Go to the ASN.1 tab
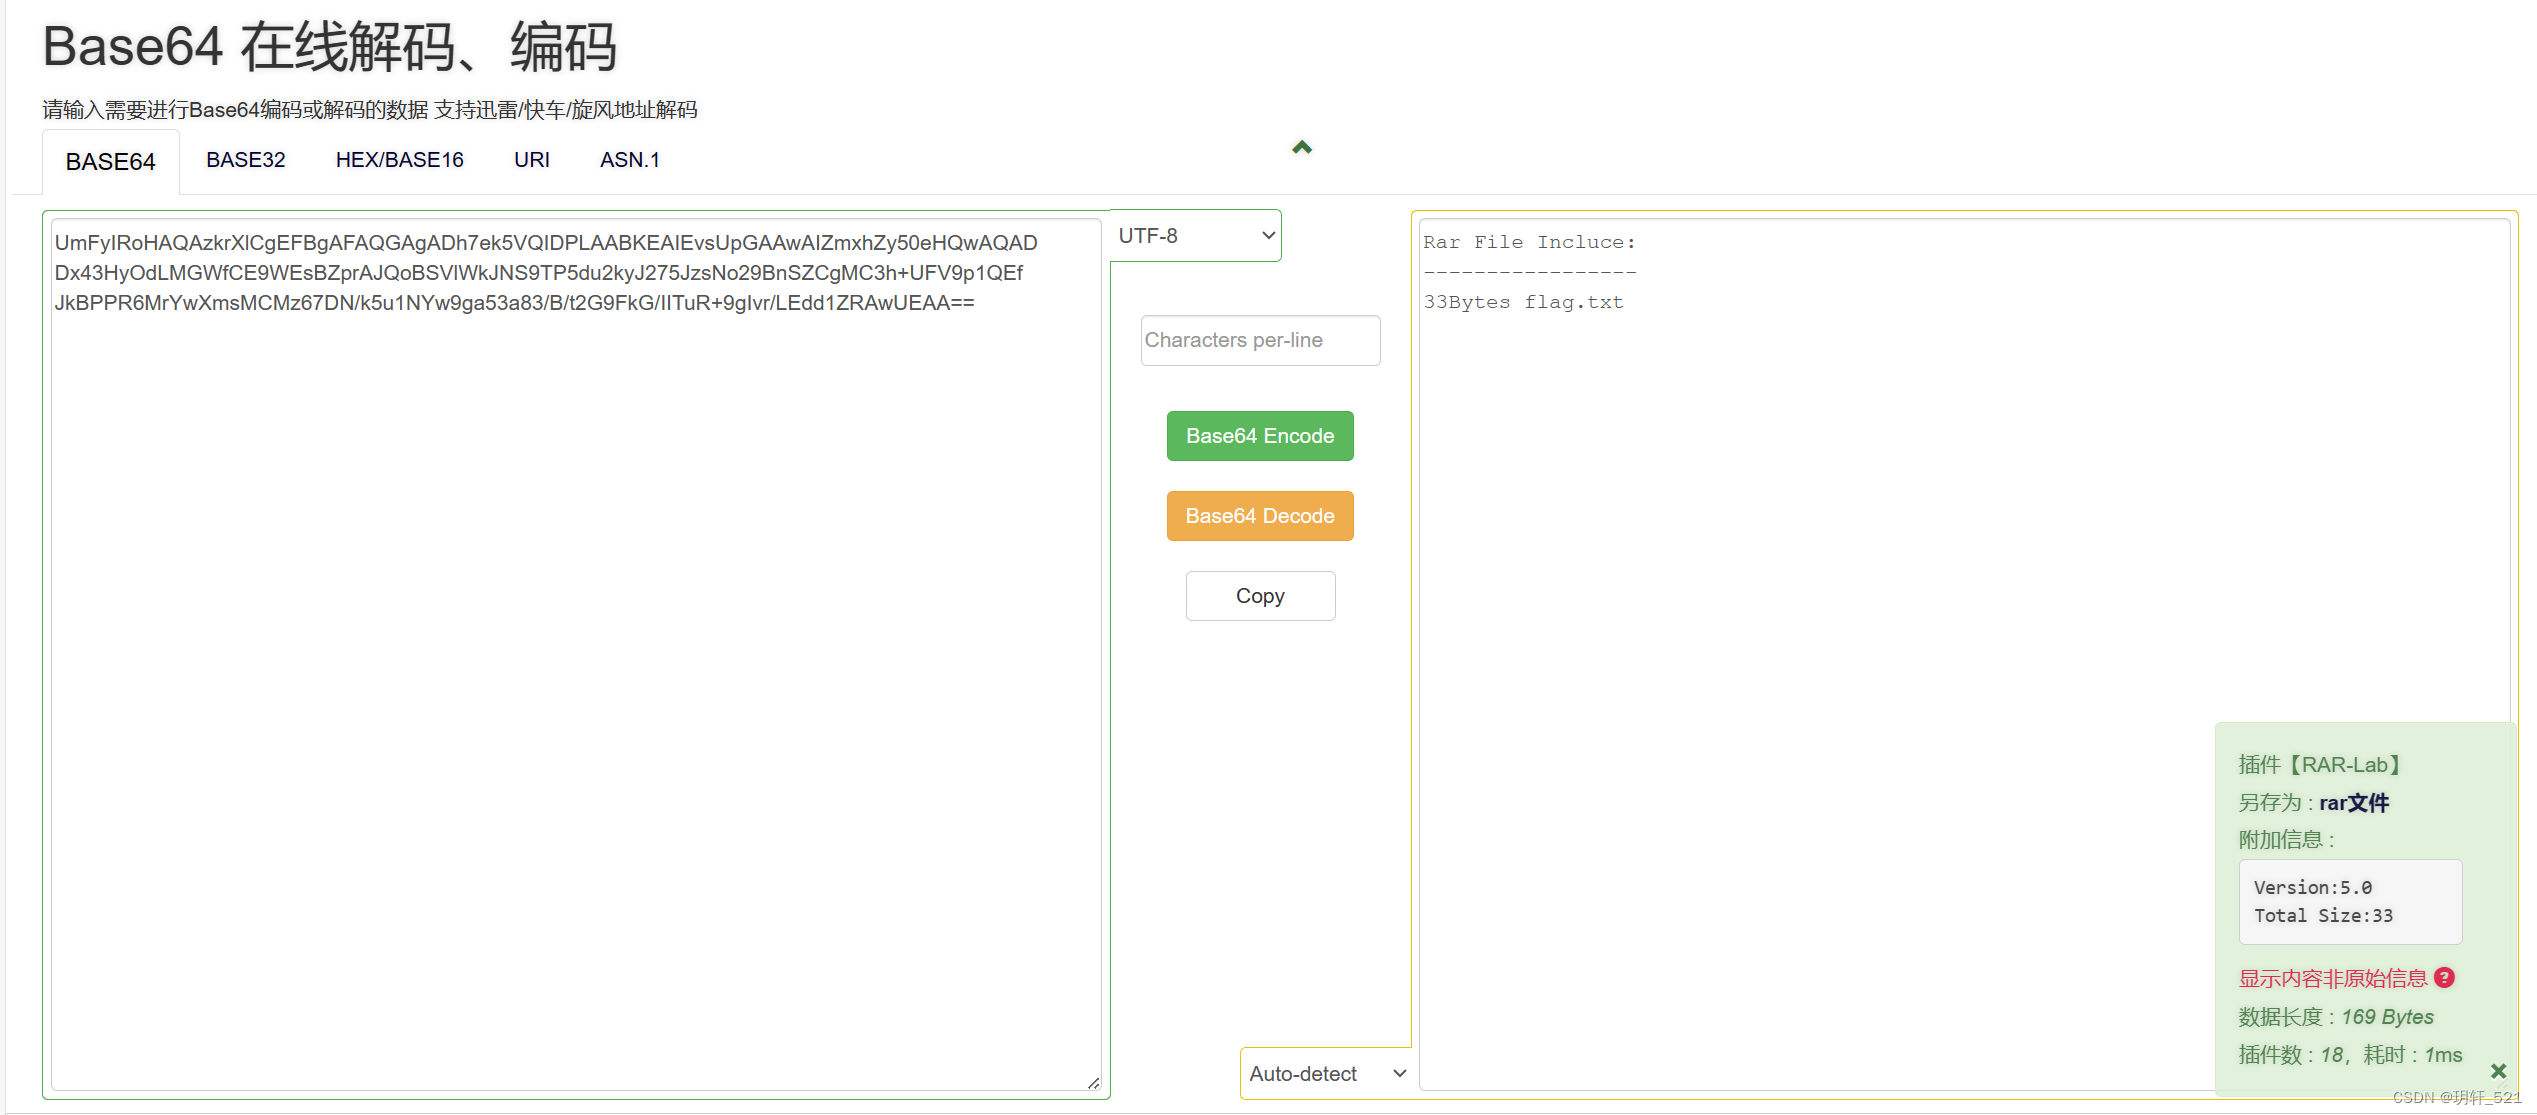2537x1115 pixels. coord(629,160)
